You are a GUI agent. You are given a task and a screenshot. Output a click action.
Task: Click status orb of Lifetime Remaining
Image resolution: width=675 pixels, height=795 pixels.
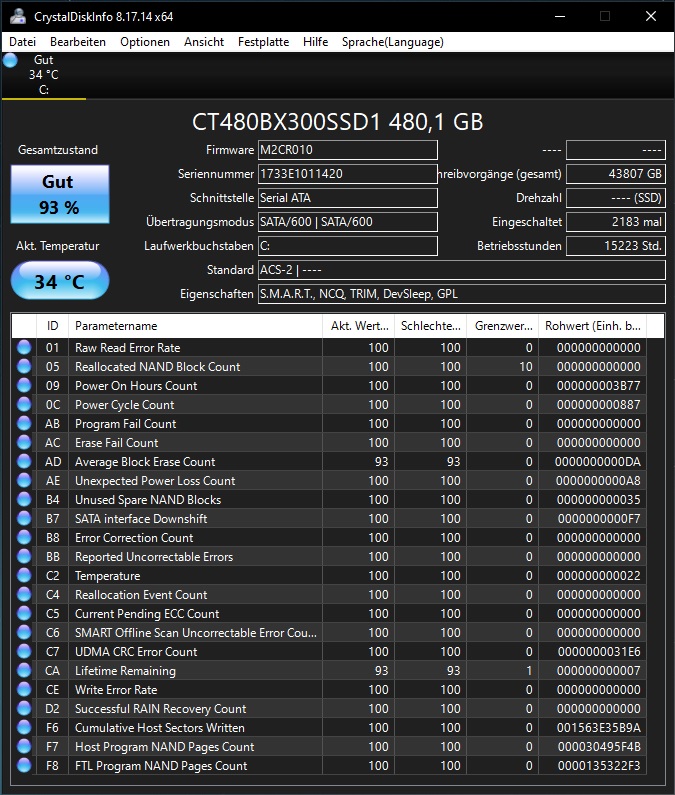(24, 671)
